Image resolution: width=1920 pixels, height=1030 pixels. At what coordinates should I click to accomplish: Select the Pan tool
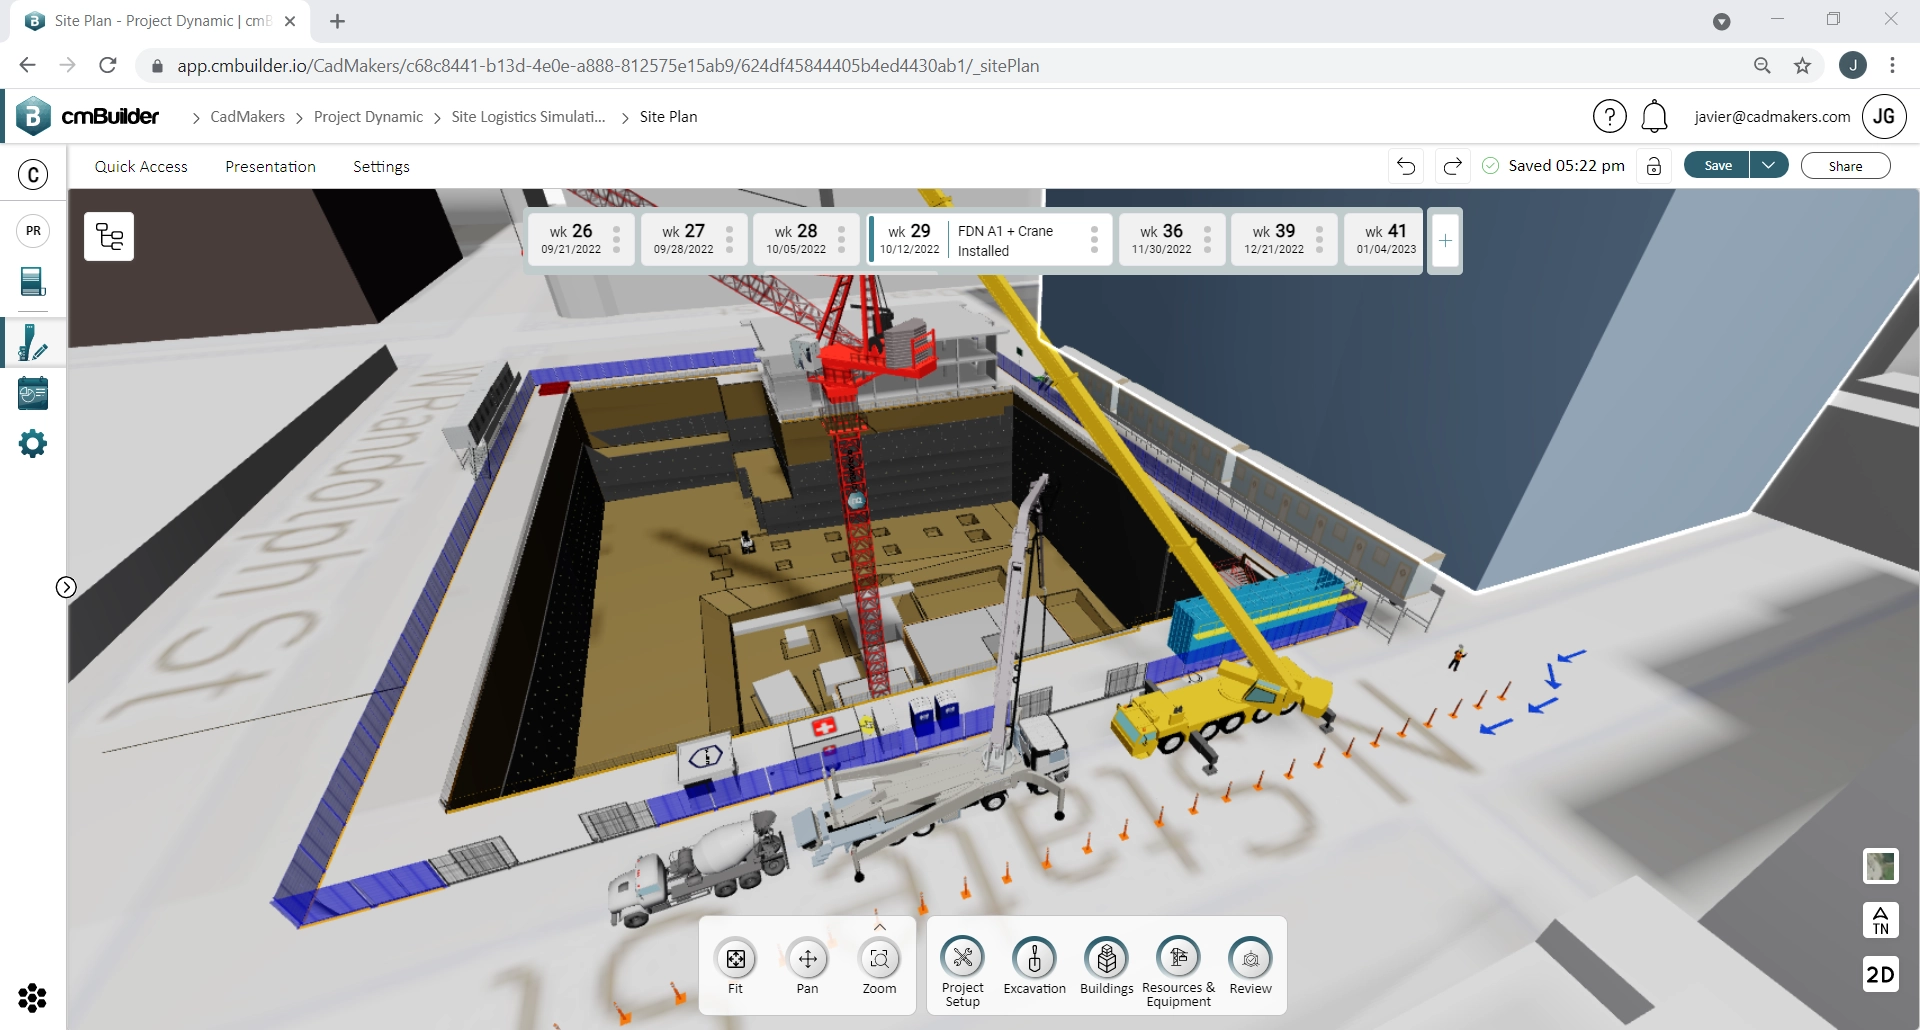tap(808, 960)
